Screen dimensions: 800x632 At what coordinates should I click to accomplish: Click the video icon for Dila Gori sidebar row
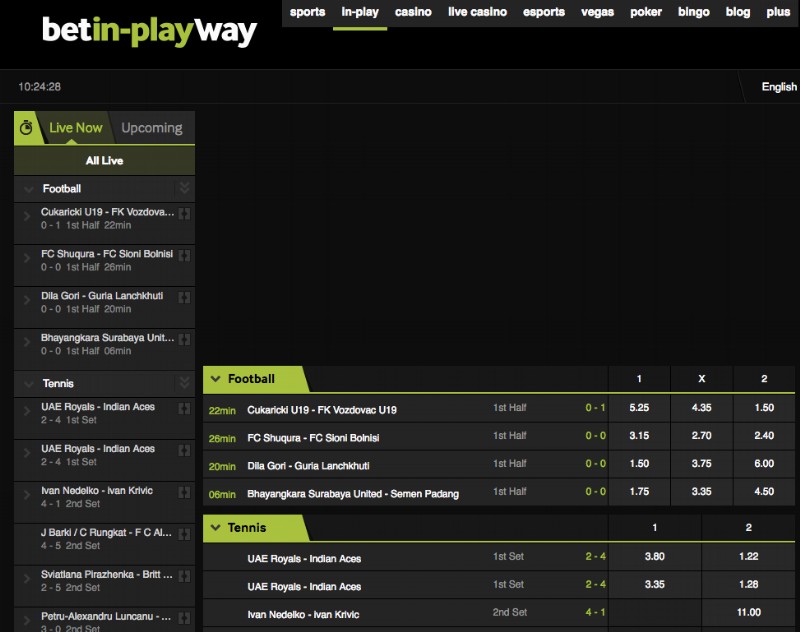[x=184, y=297]
